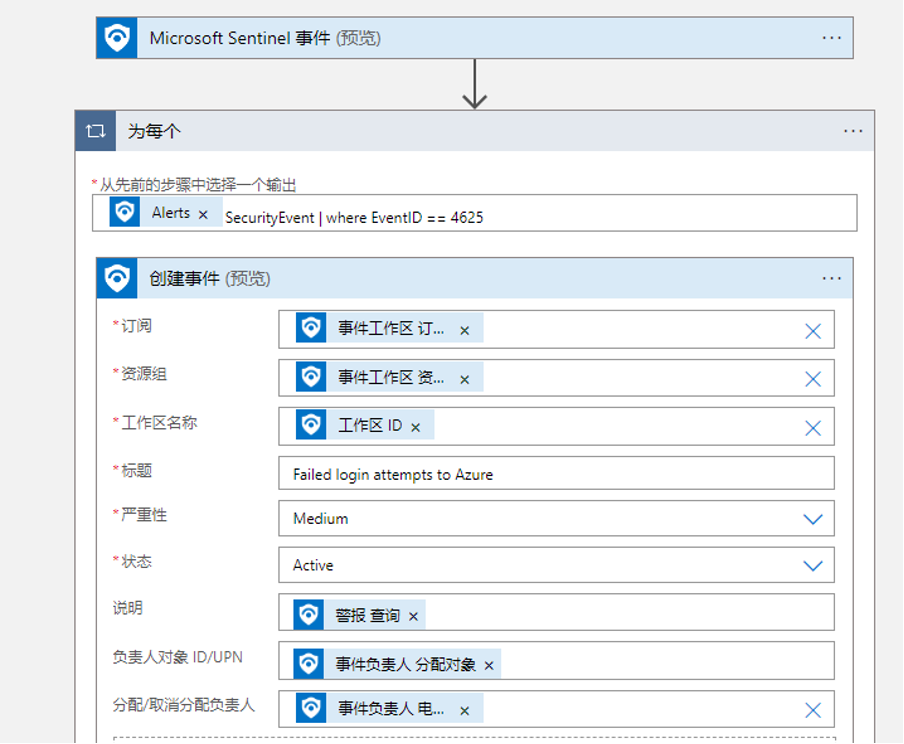Clear the 订阅 field with the blue X

(813, 331)
